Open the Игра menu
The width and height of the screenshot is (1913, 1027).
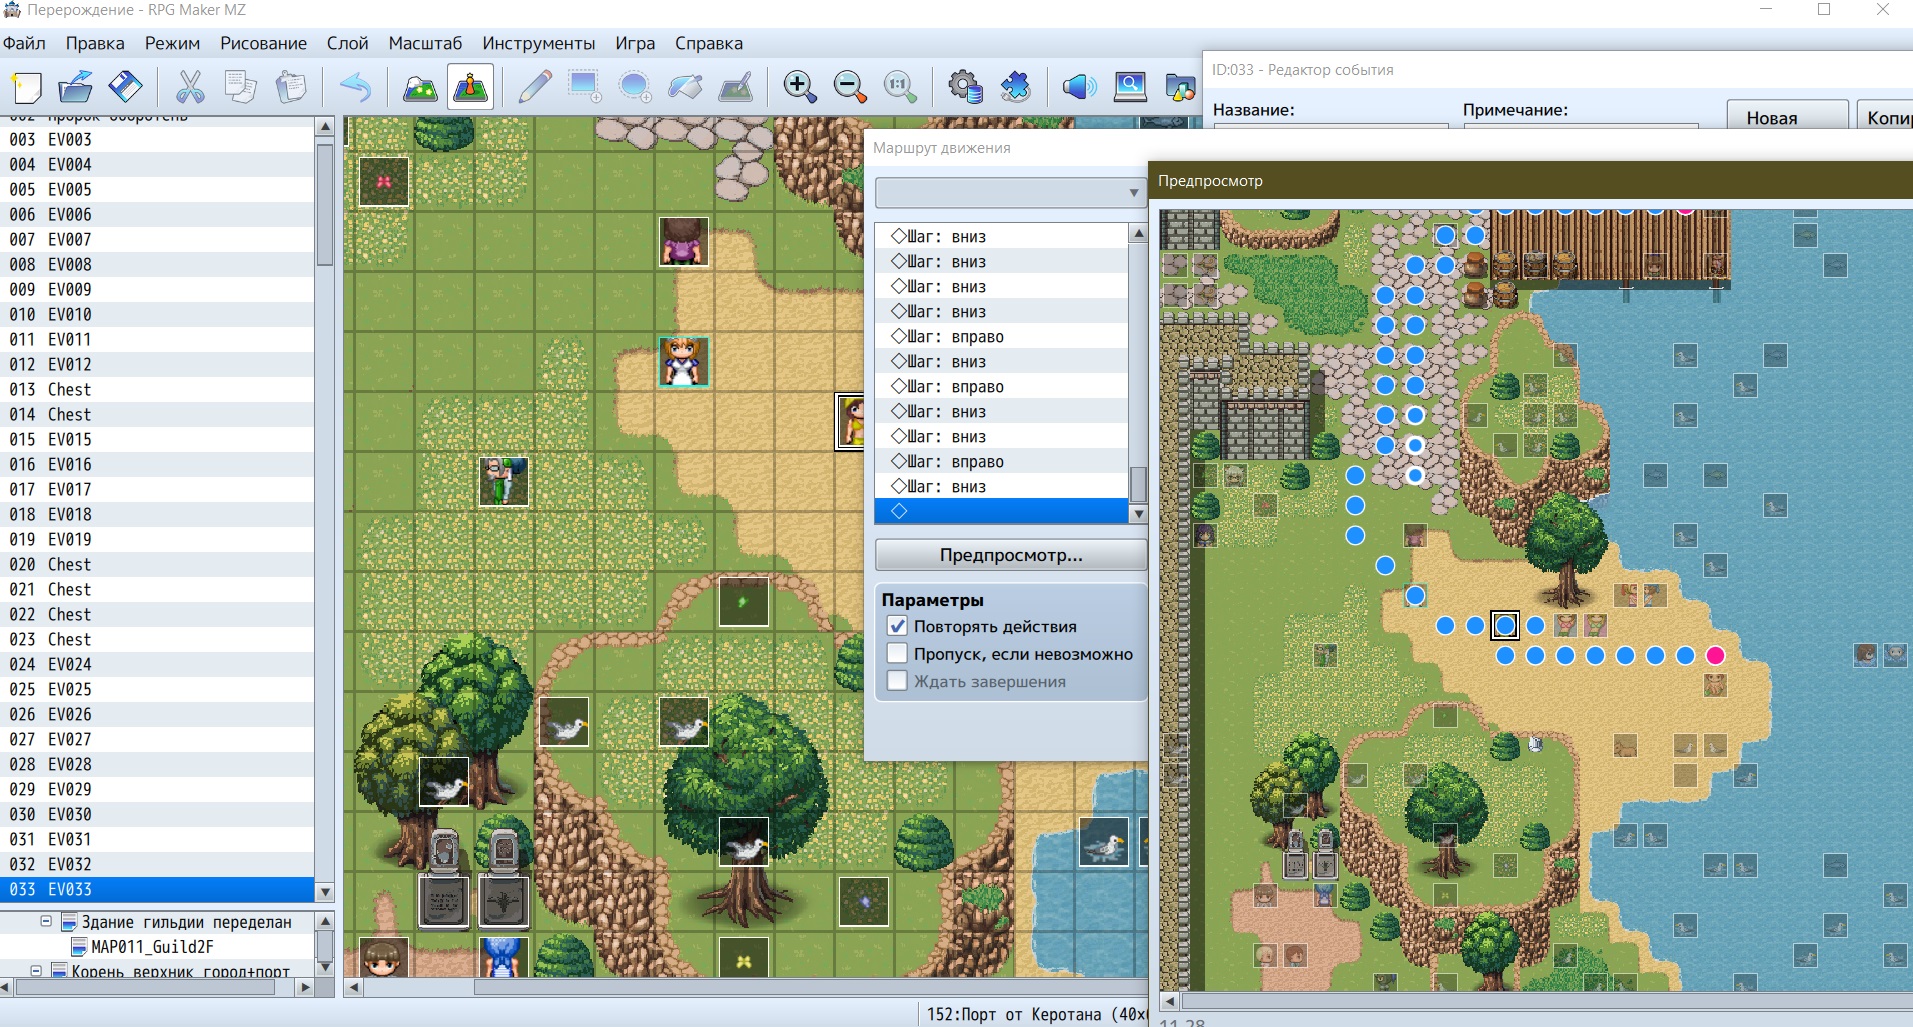[x=635, y=43]
